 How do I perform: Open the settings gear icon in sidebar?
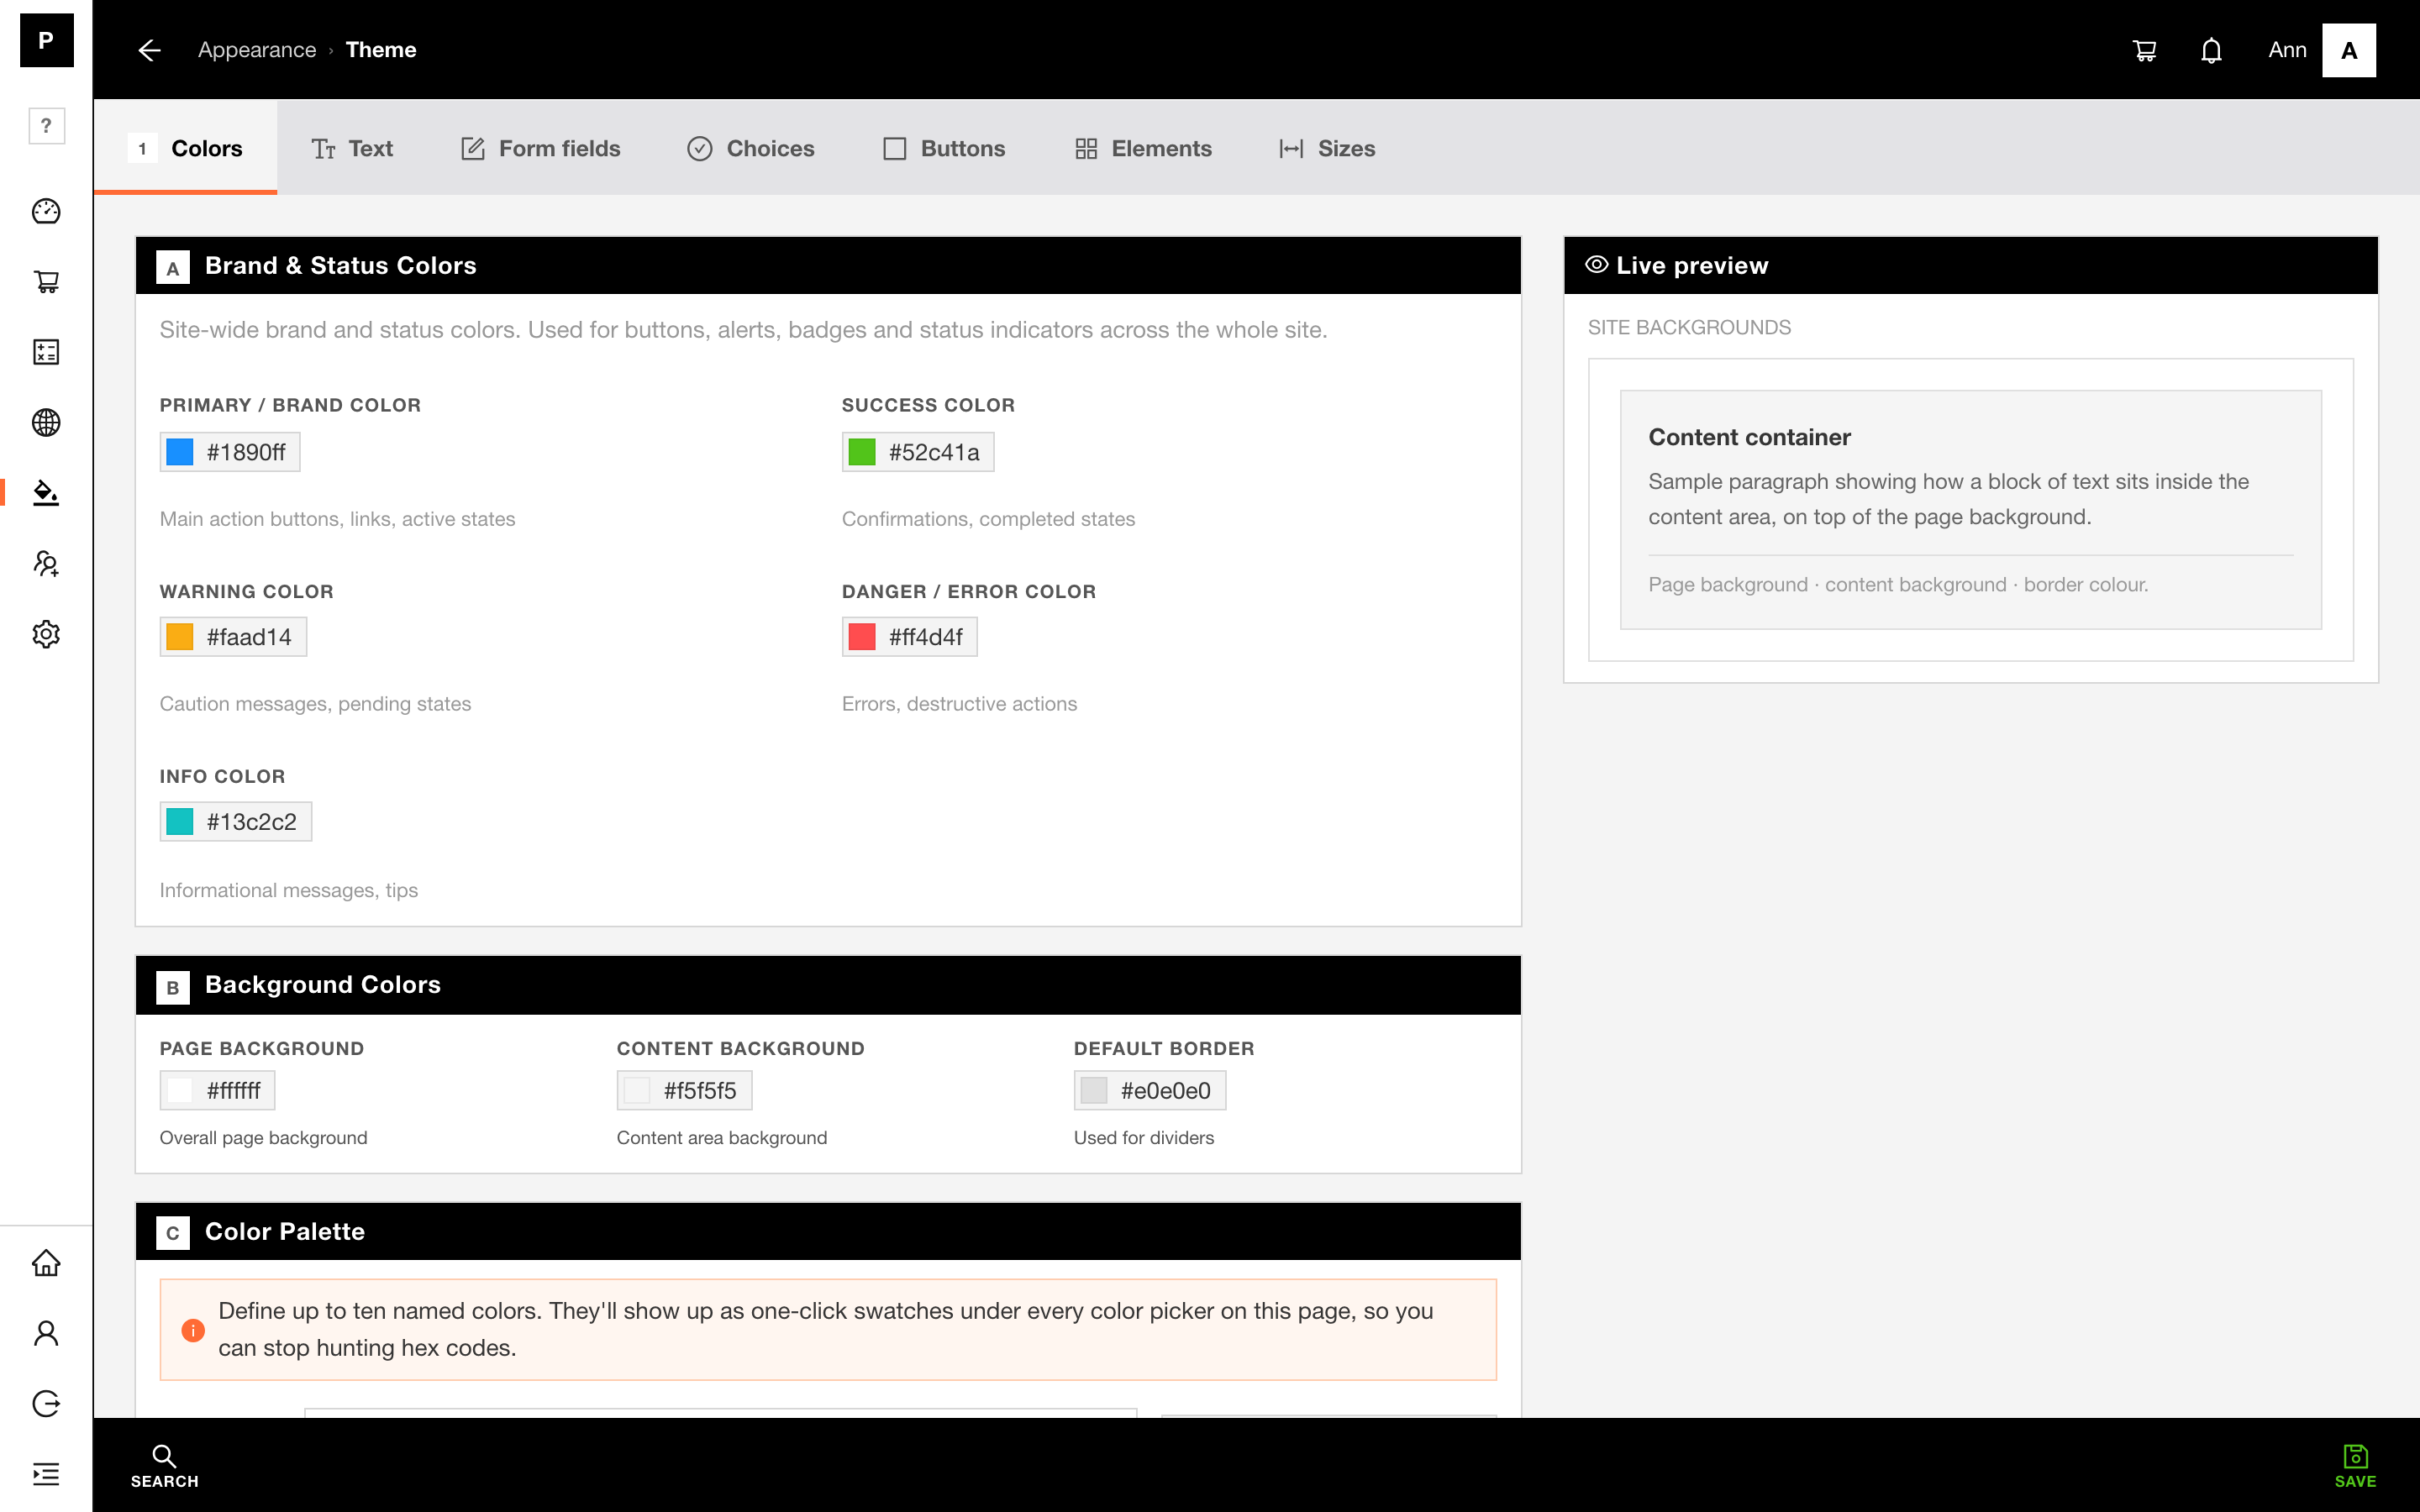tap(46, 634)
